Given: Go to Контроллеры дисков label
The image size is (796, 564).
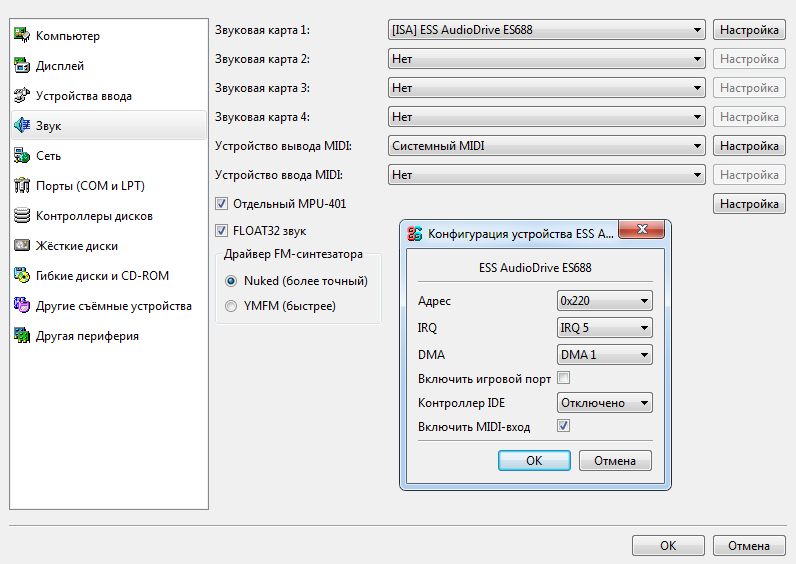Looking at the screenshot, I should [x=94, y=216].
